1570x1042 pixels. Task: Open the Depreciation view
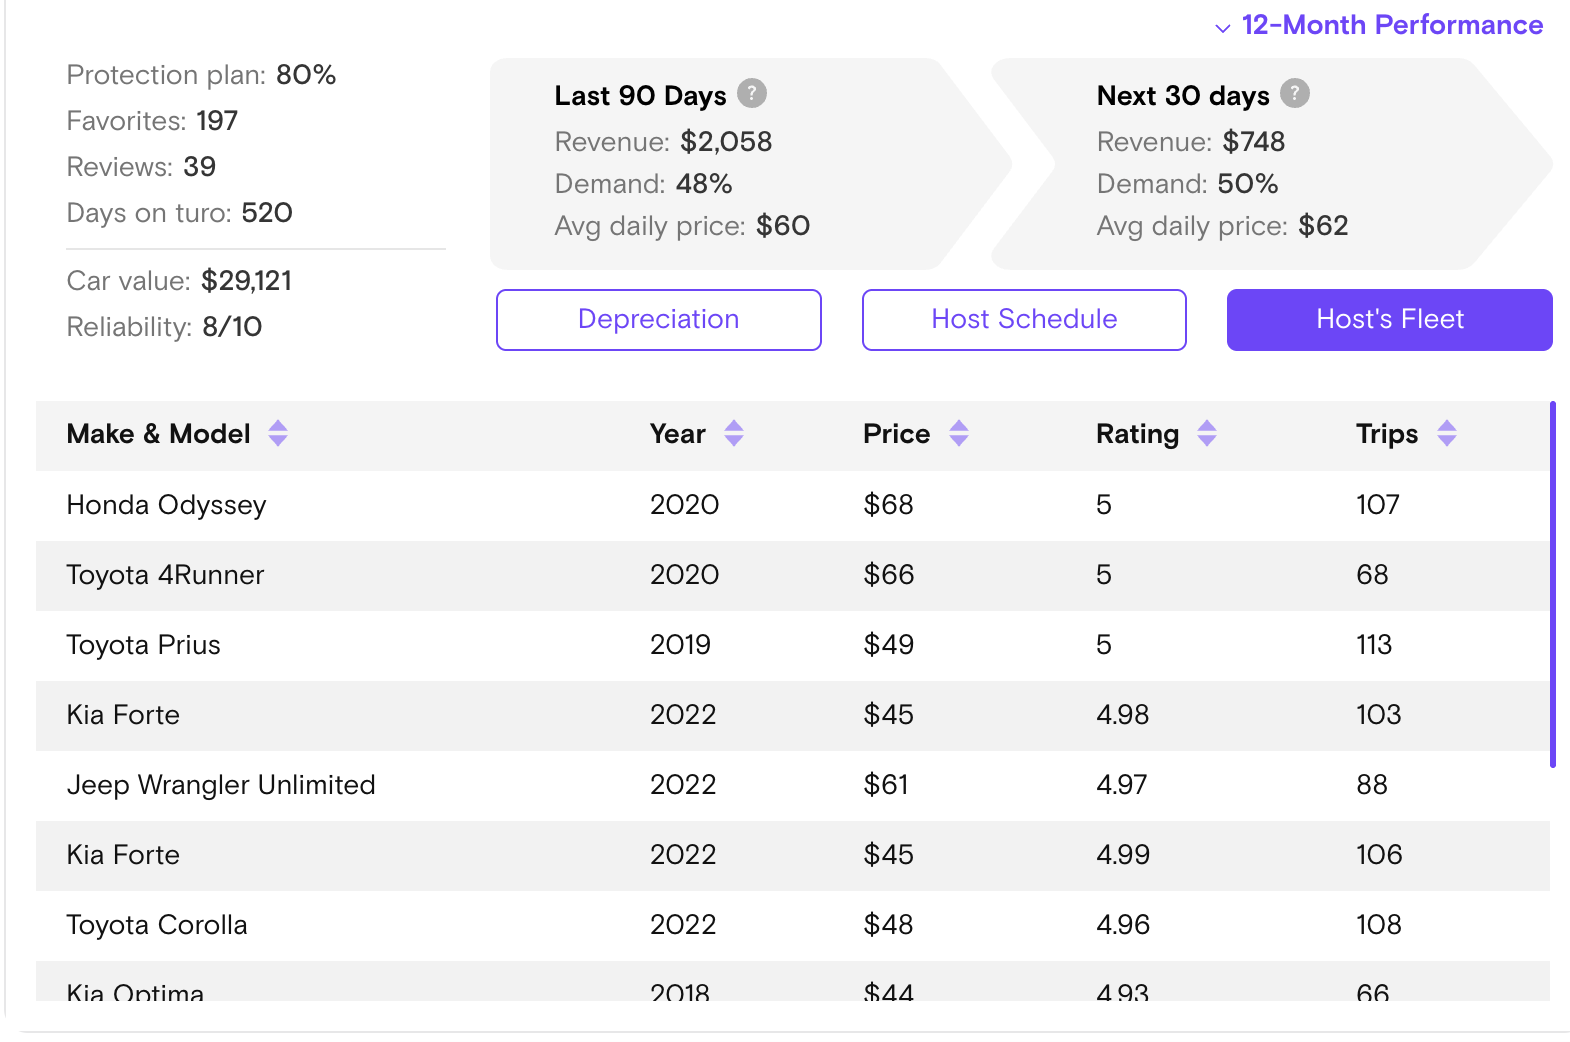[x=659, y=320]
